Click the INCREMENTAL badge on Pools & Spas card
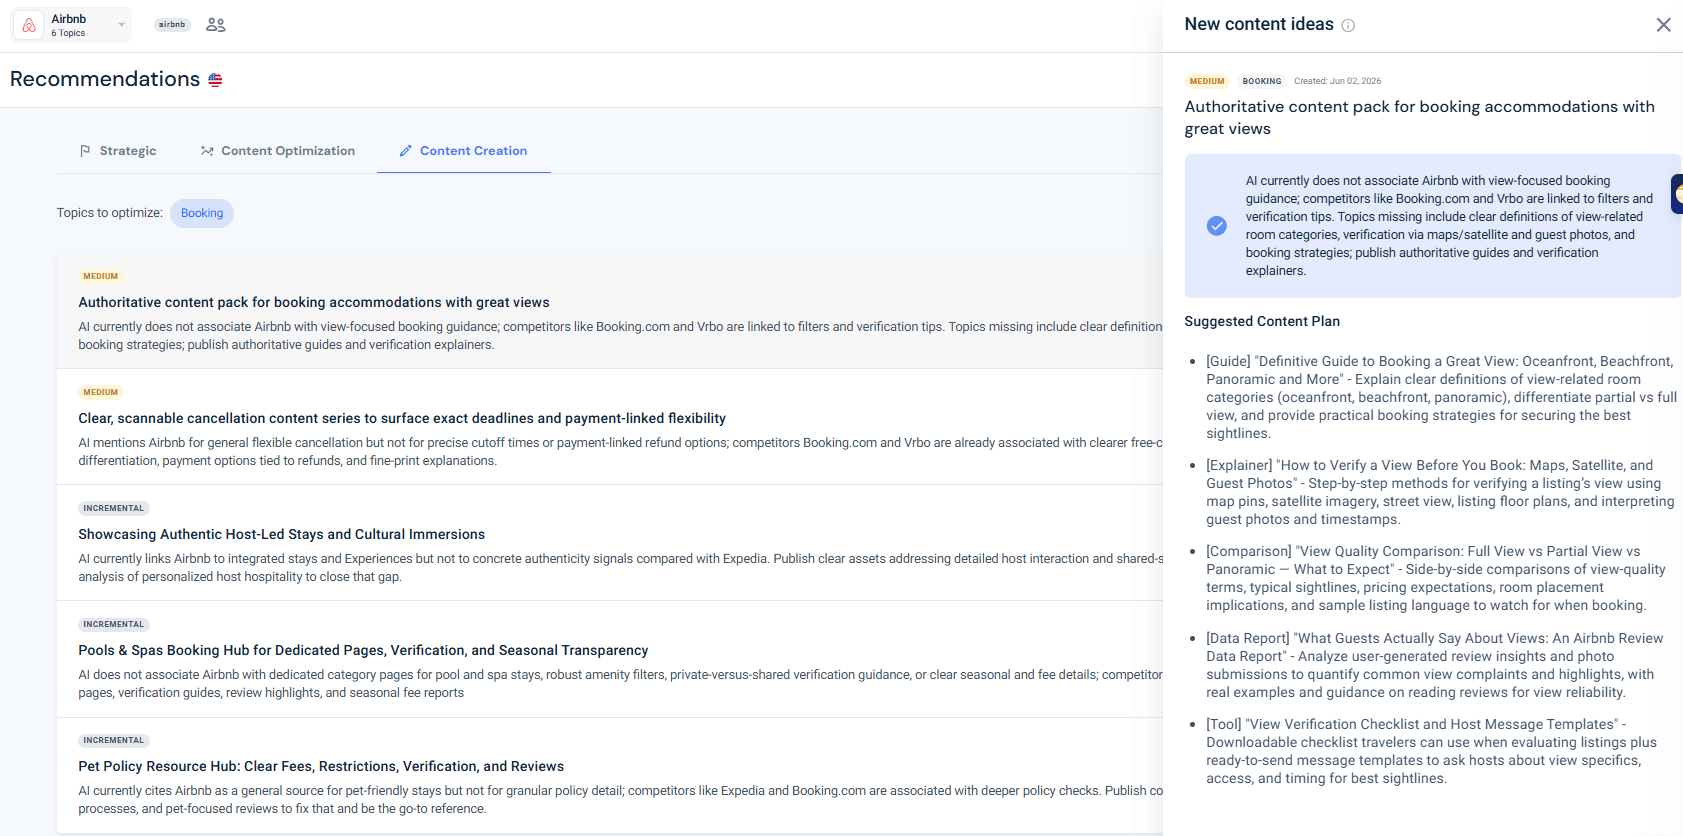Screen dimensions: 1683x836 [114, 624]
